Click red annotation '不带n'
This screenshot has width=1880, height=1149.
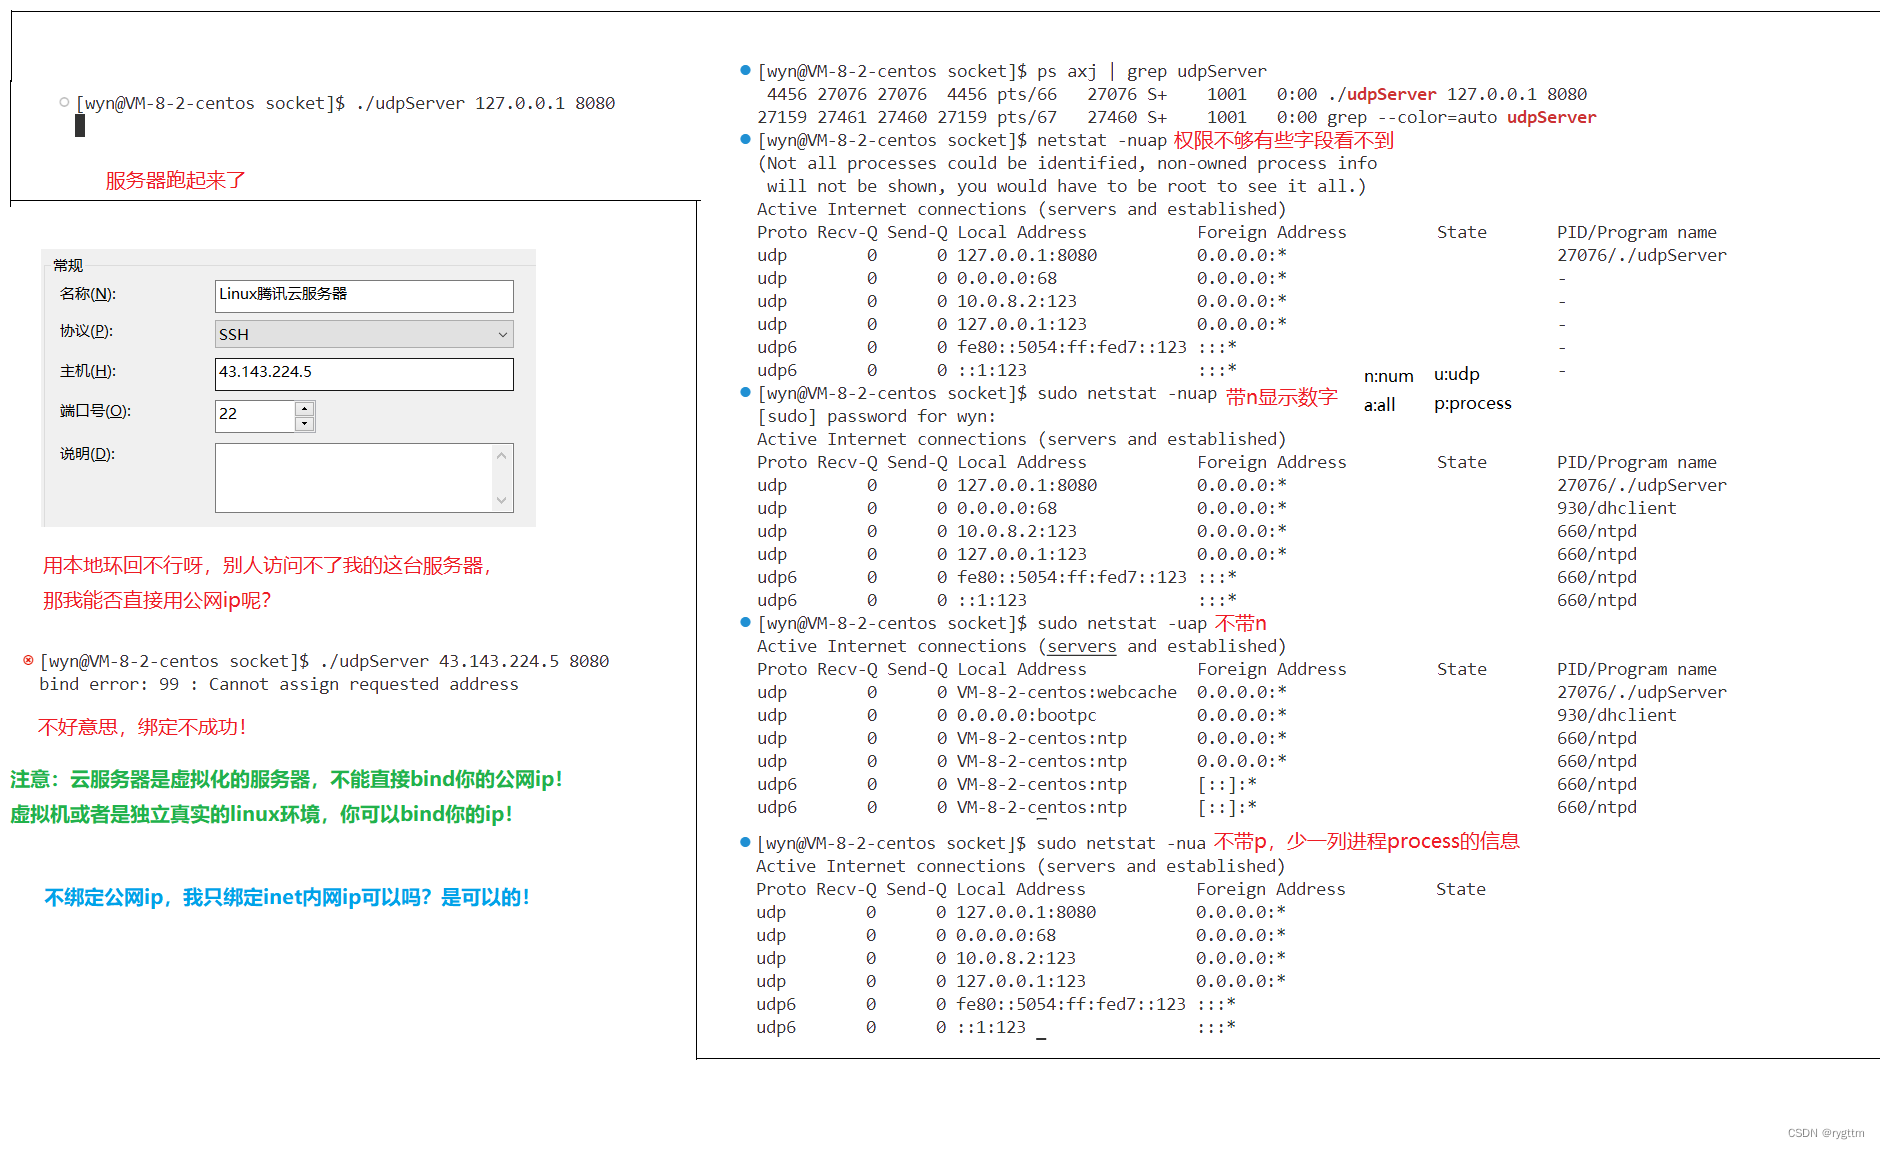[1241, 623]
